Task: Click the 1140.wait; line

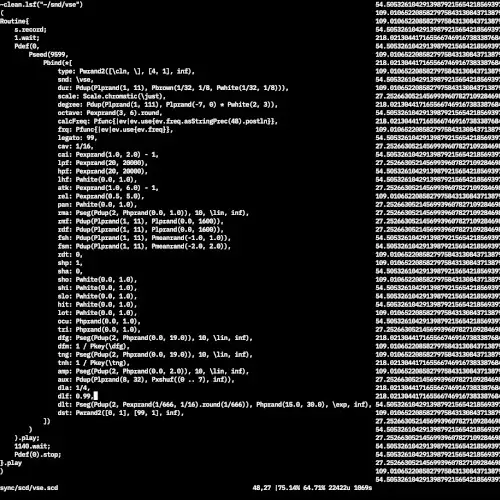Action: pyautogui.click(x=32, y=446)
